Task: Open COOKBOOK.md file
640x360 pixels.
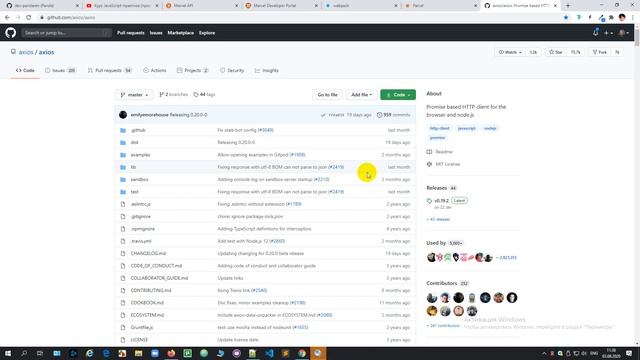Action: (x=147, y=303)
